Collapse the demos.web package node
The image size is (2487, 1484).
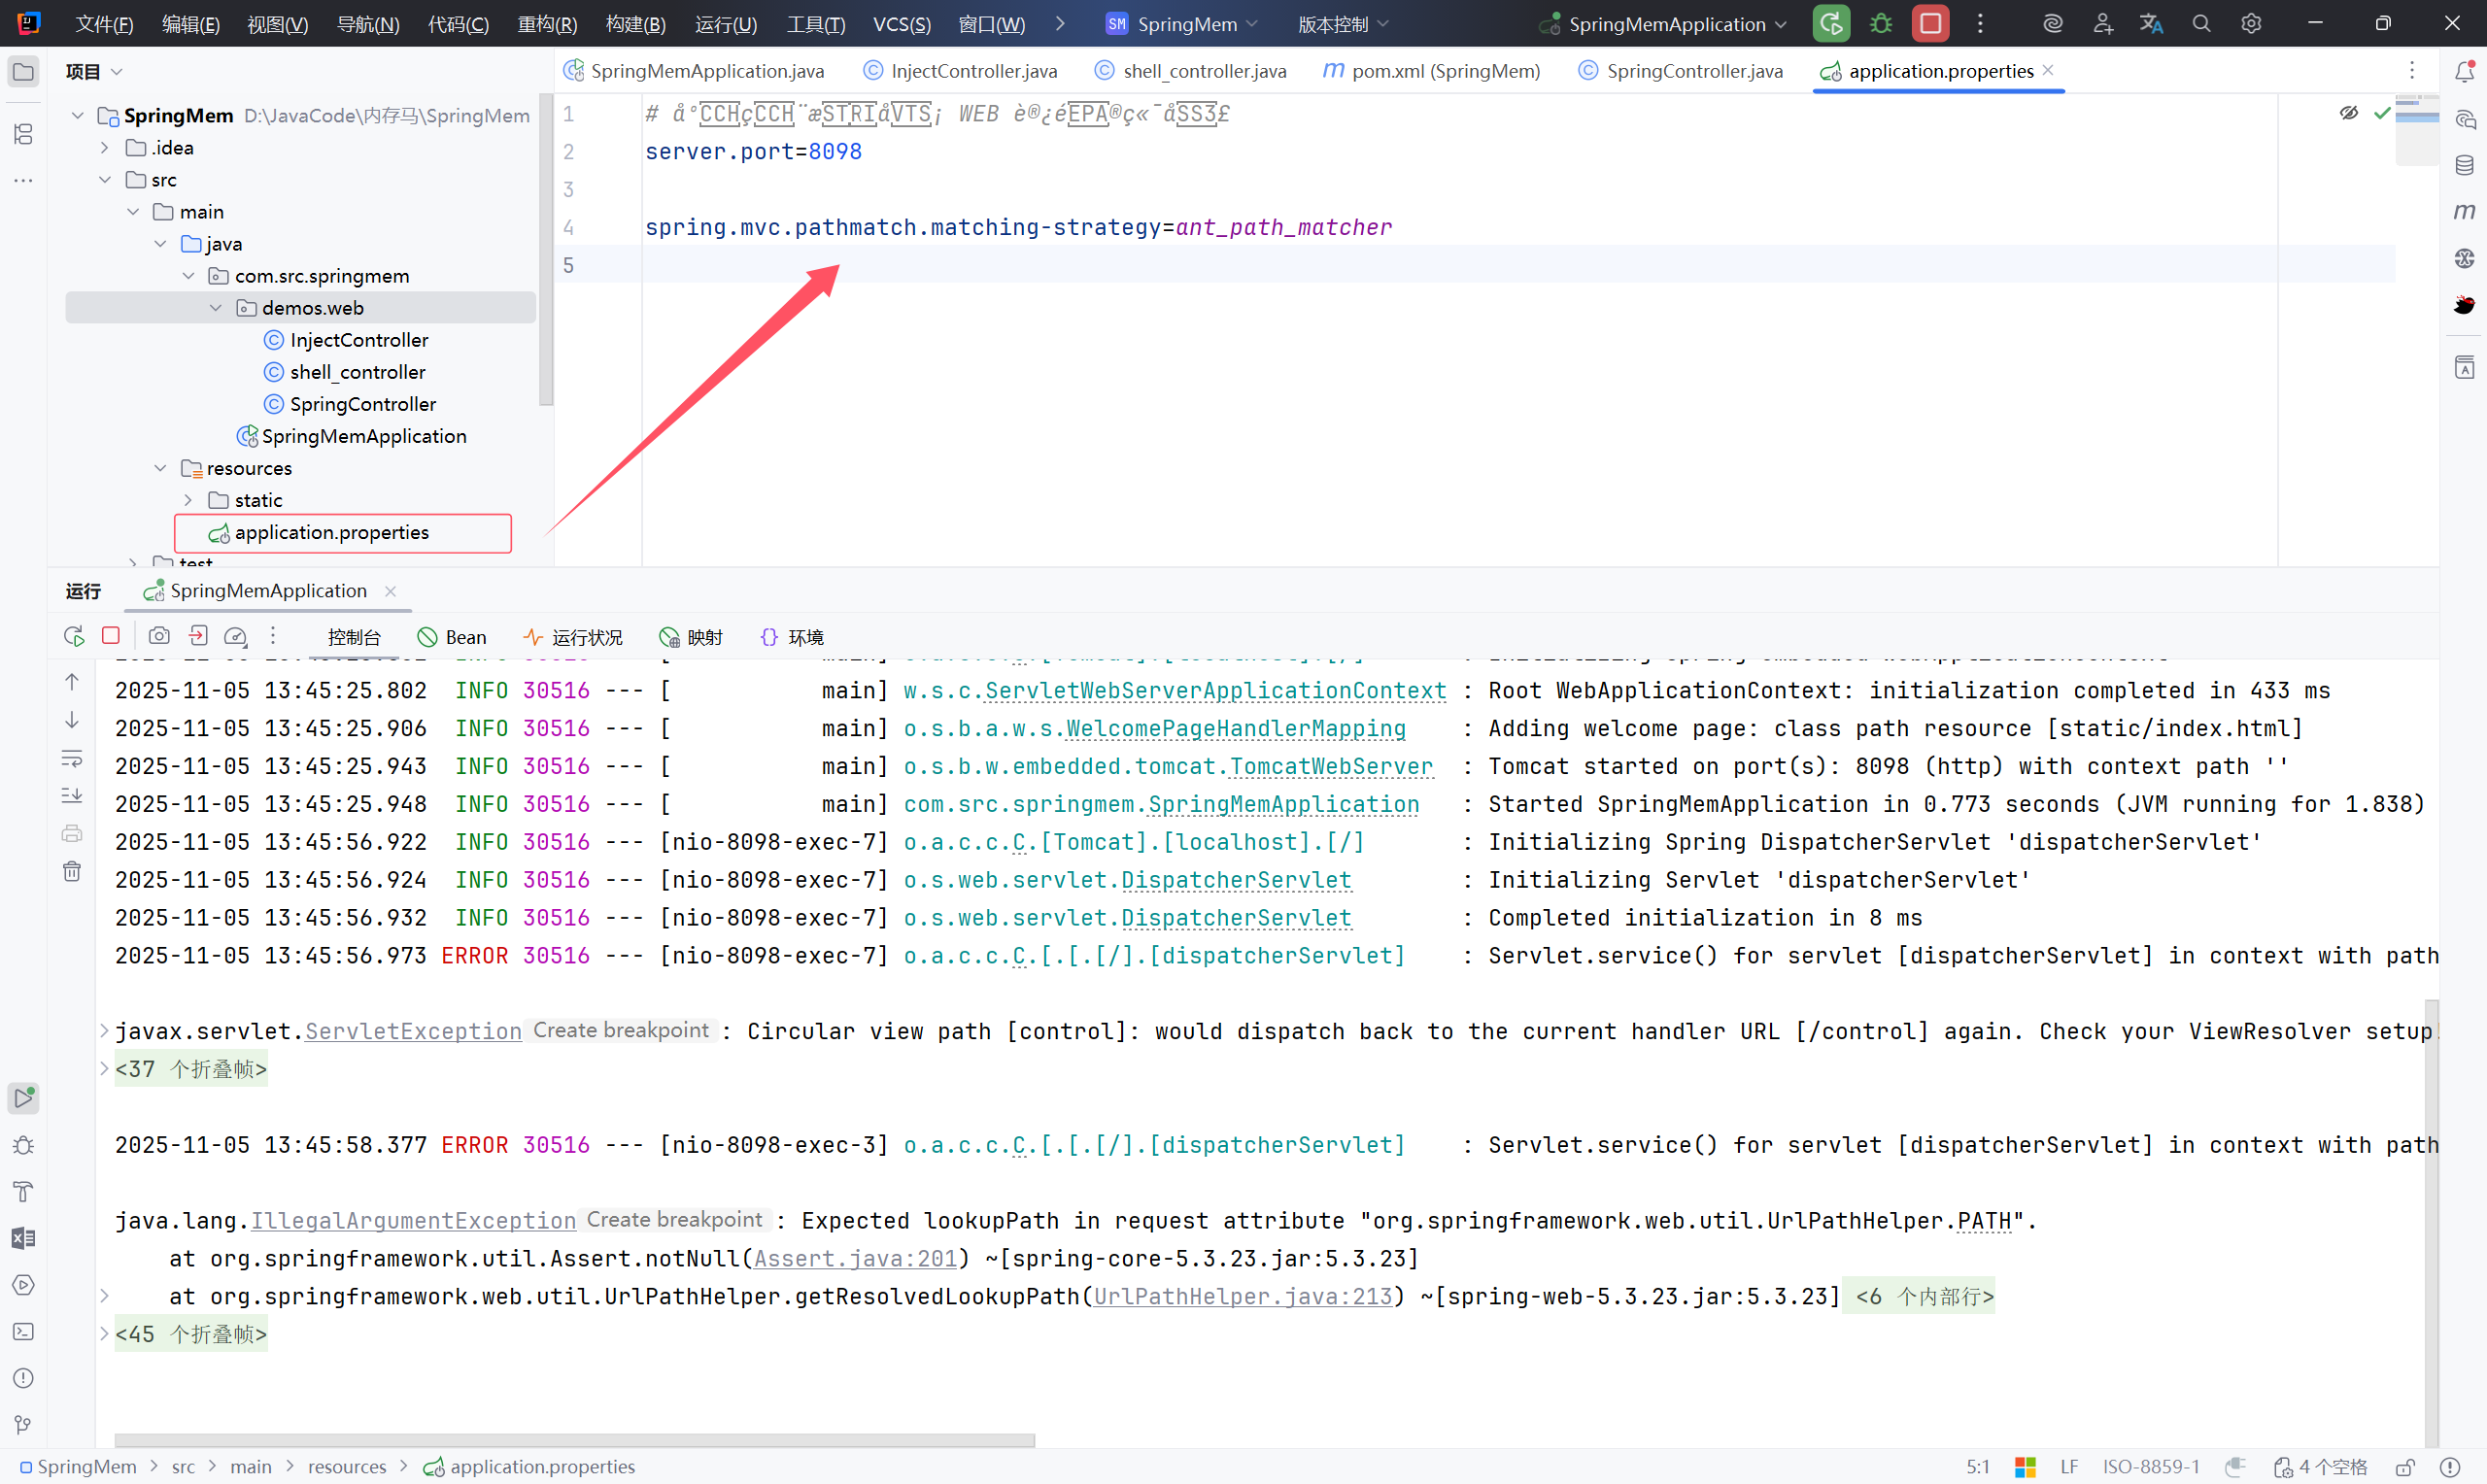click(216, 308)
